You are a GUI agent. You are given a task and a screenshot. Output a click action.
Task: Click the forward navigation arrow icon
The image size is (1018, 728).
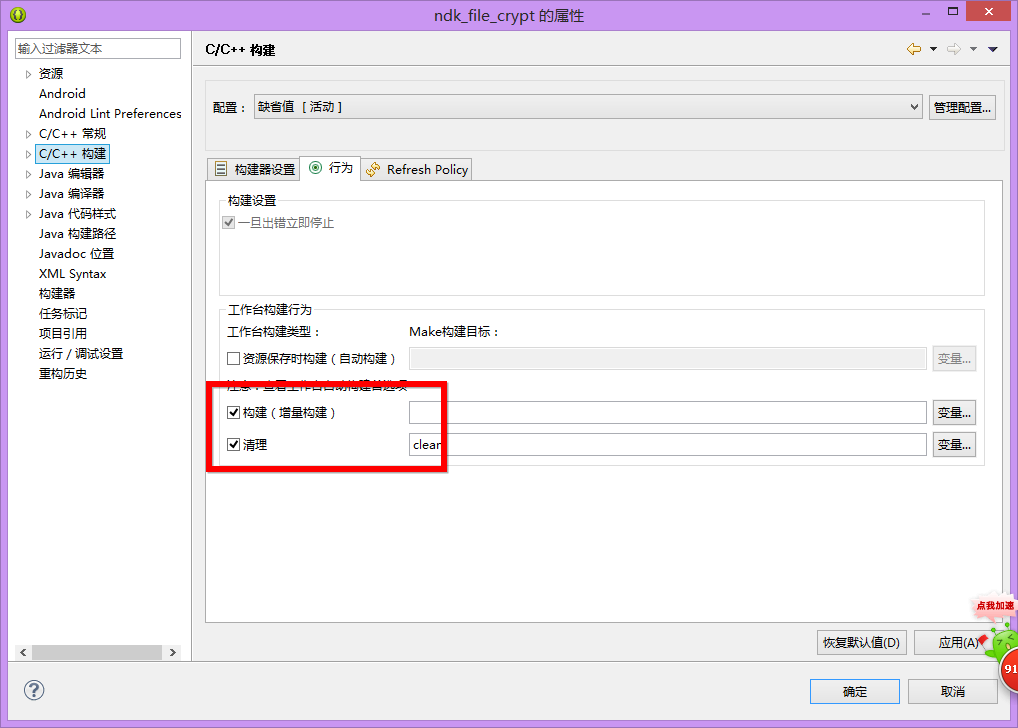click(x=954, y=49)
